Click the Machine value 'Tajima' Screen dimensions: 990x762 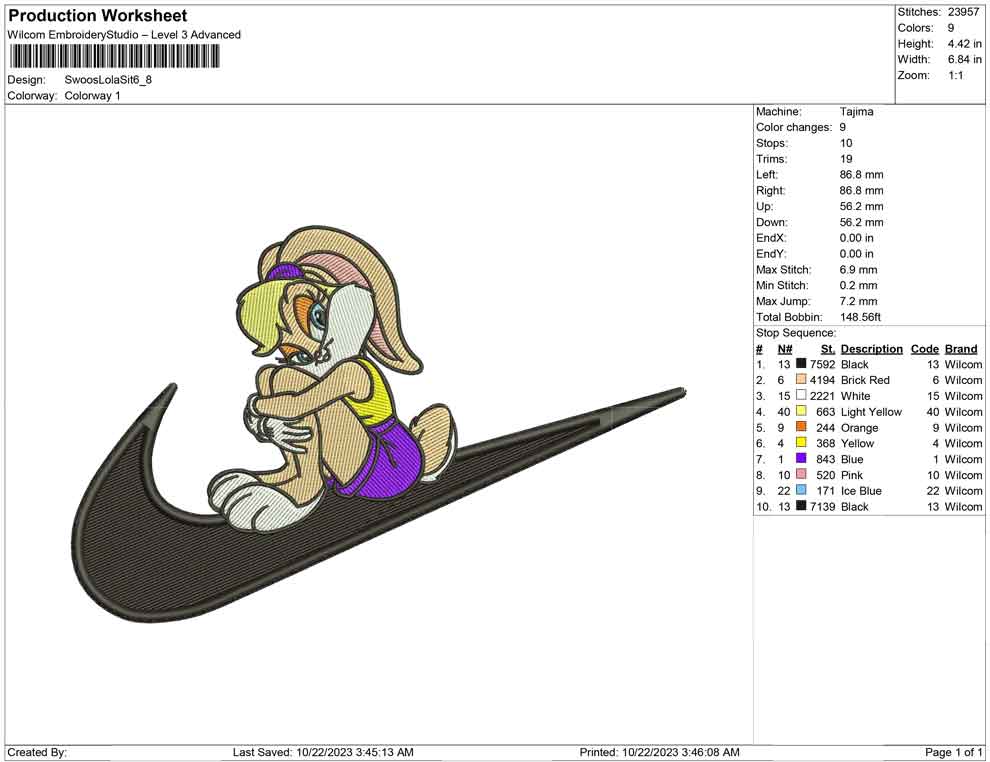point(856,112)
